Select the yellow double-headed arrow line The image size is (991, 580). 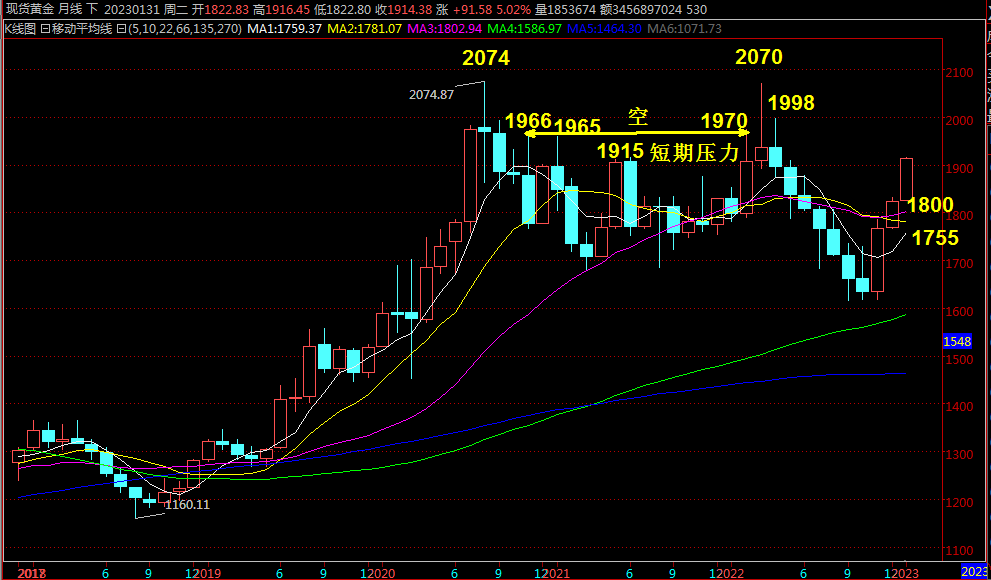(x=637, y=132)
